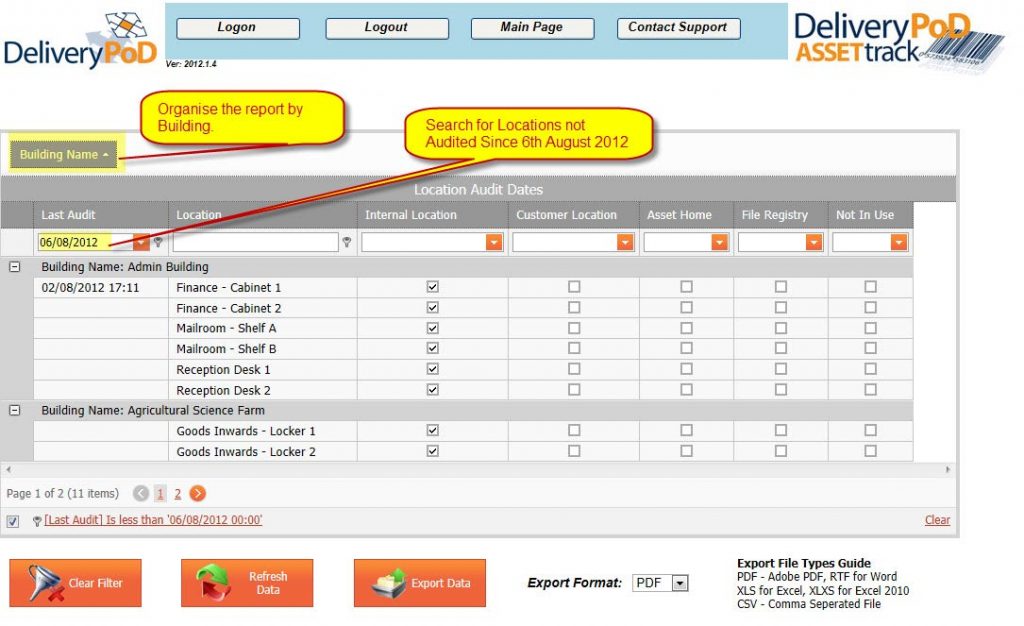The height and width of the screenshot is (626, 1024).
Task: Click the orange next-page arrow icon
Action: (198, 493)
